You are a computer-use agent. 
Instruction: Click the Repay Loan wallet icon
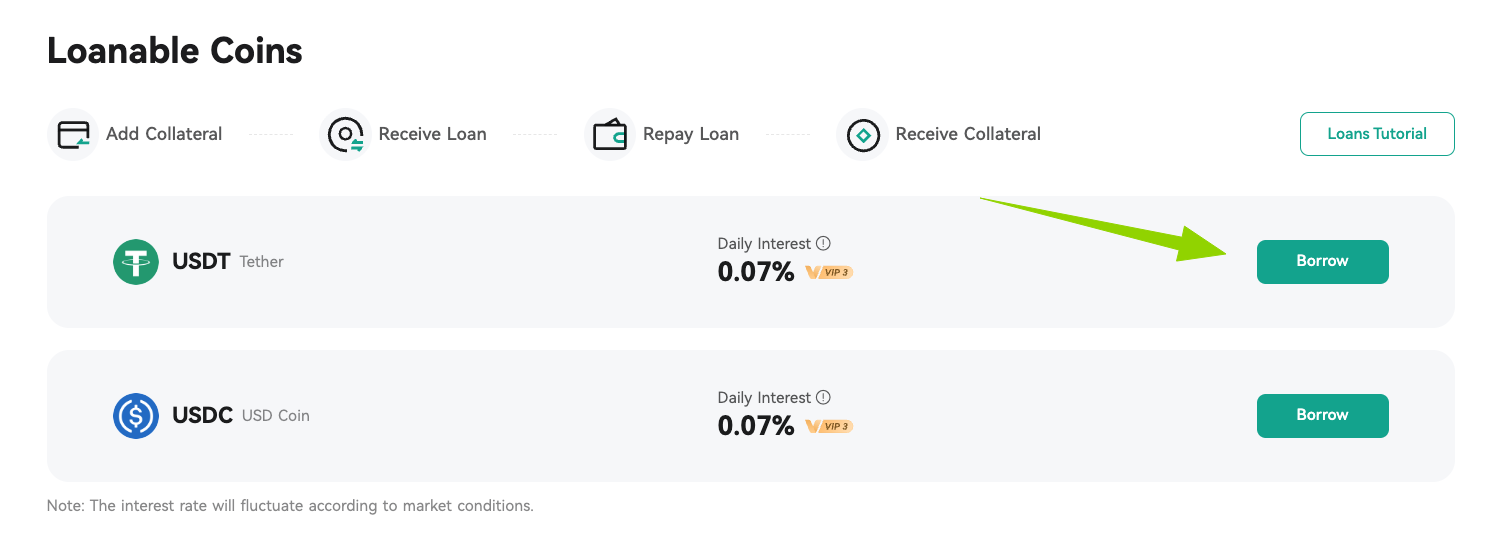coord(610,134)
